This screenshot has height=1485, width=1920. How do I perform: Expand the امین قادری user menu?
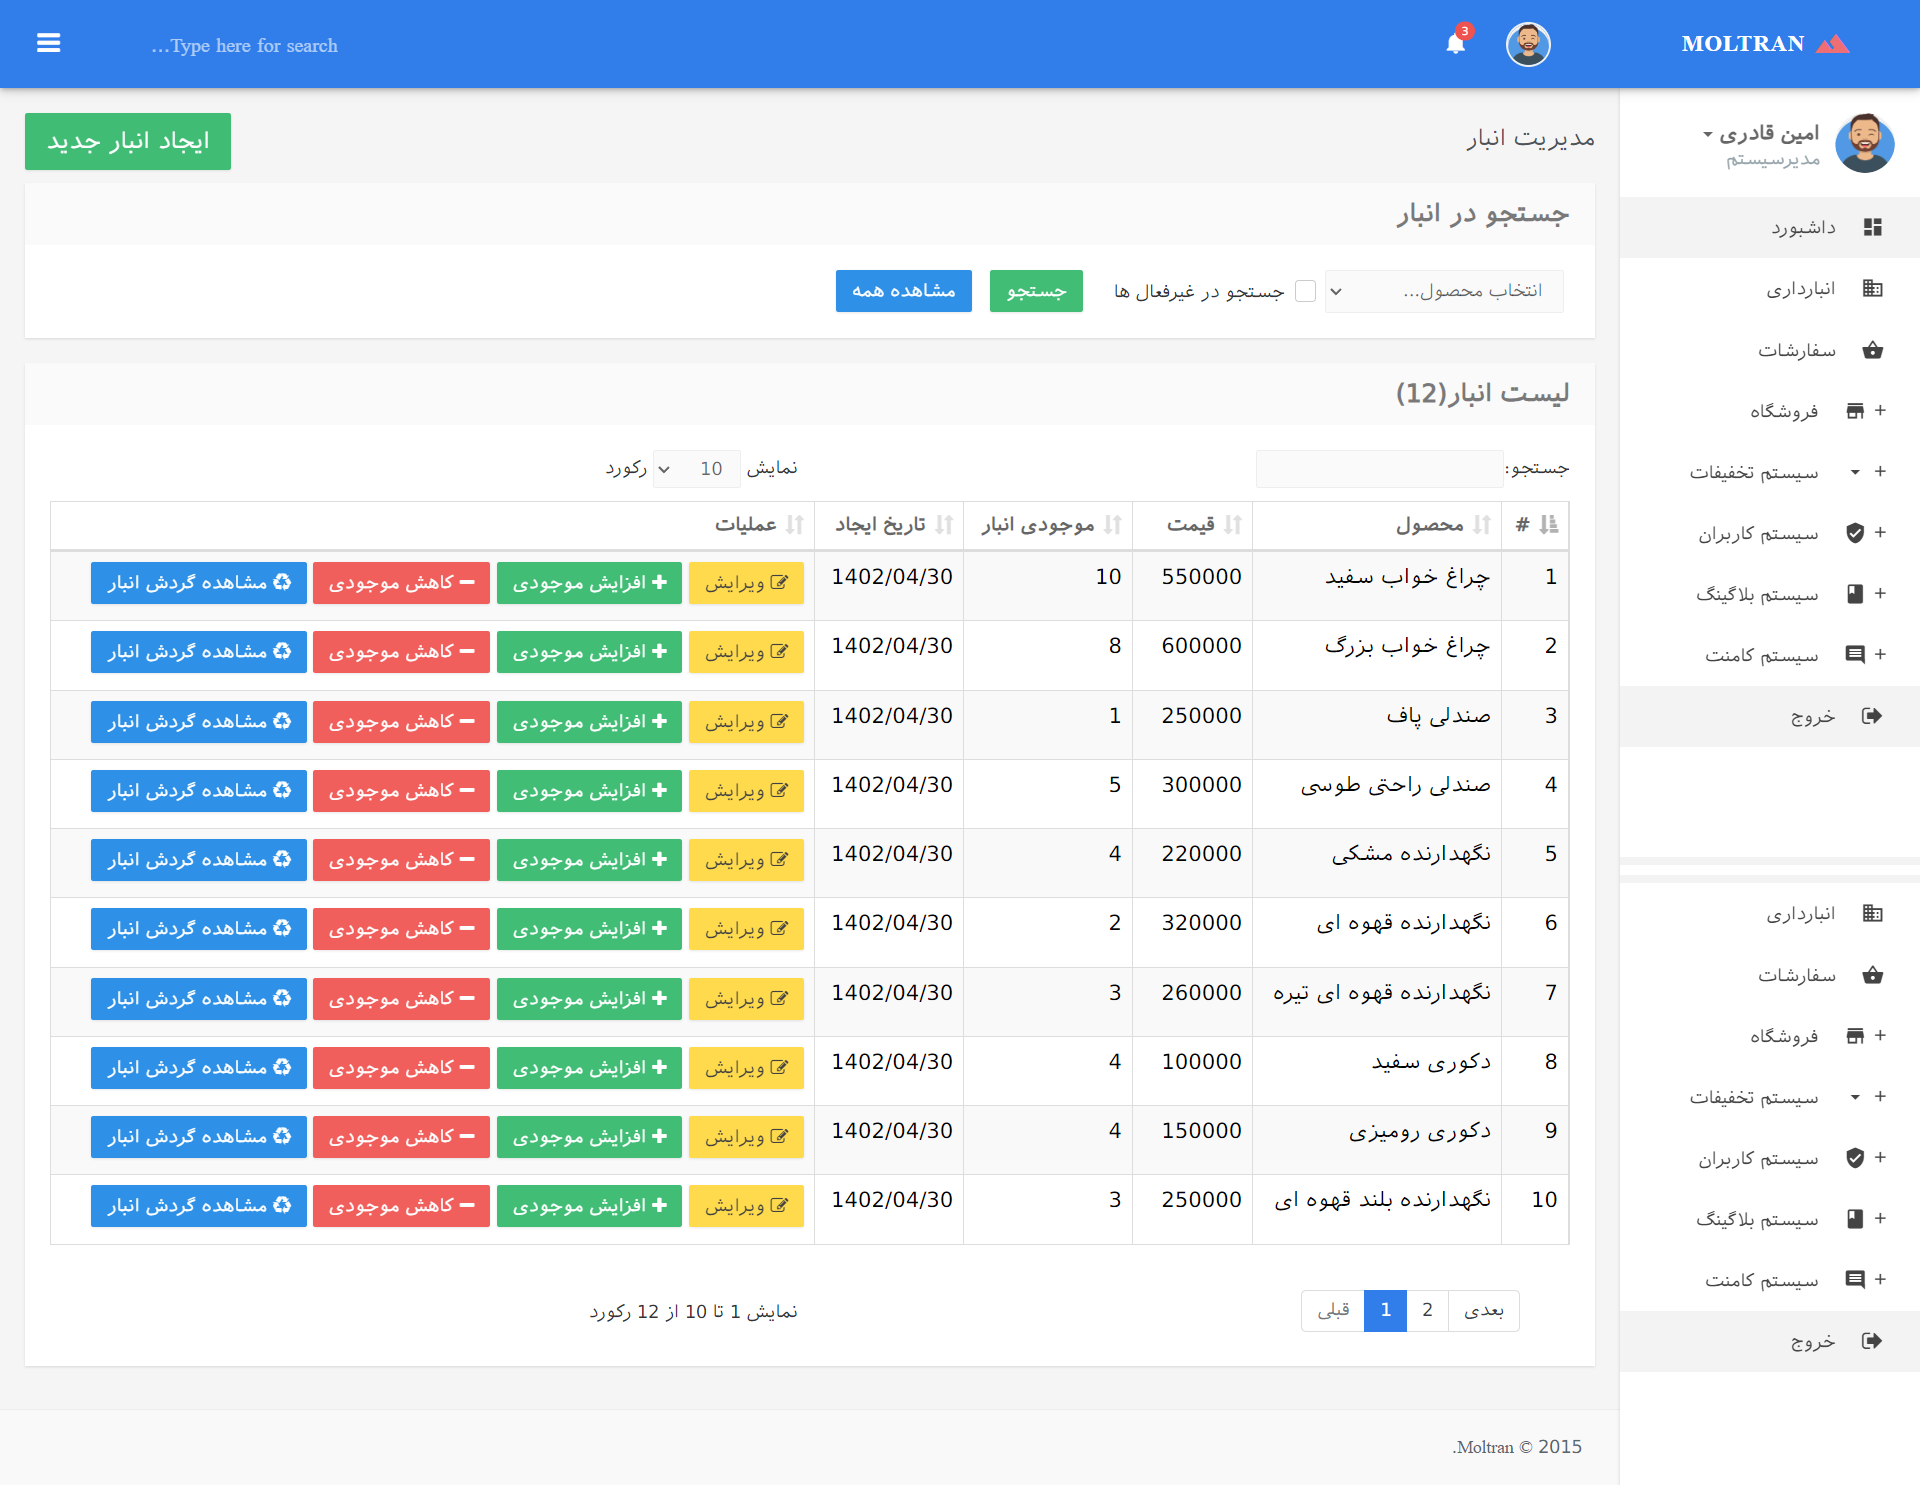(x=1762, y=134)
